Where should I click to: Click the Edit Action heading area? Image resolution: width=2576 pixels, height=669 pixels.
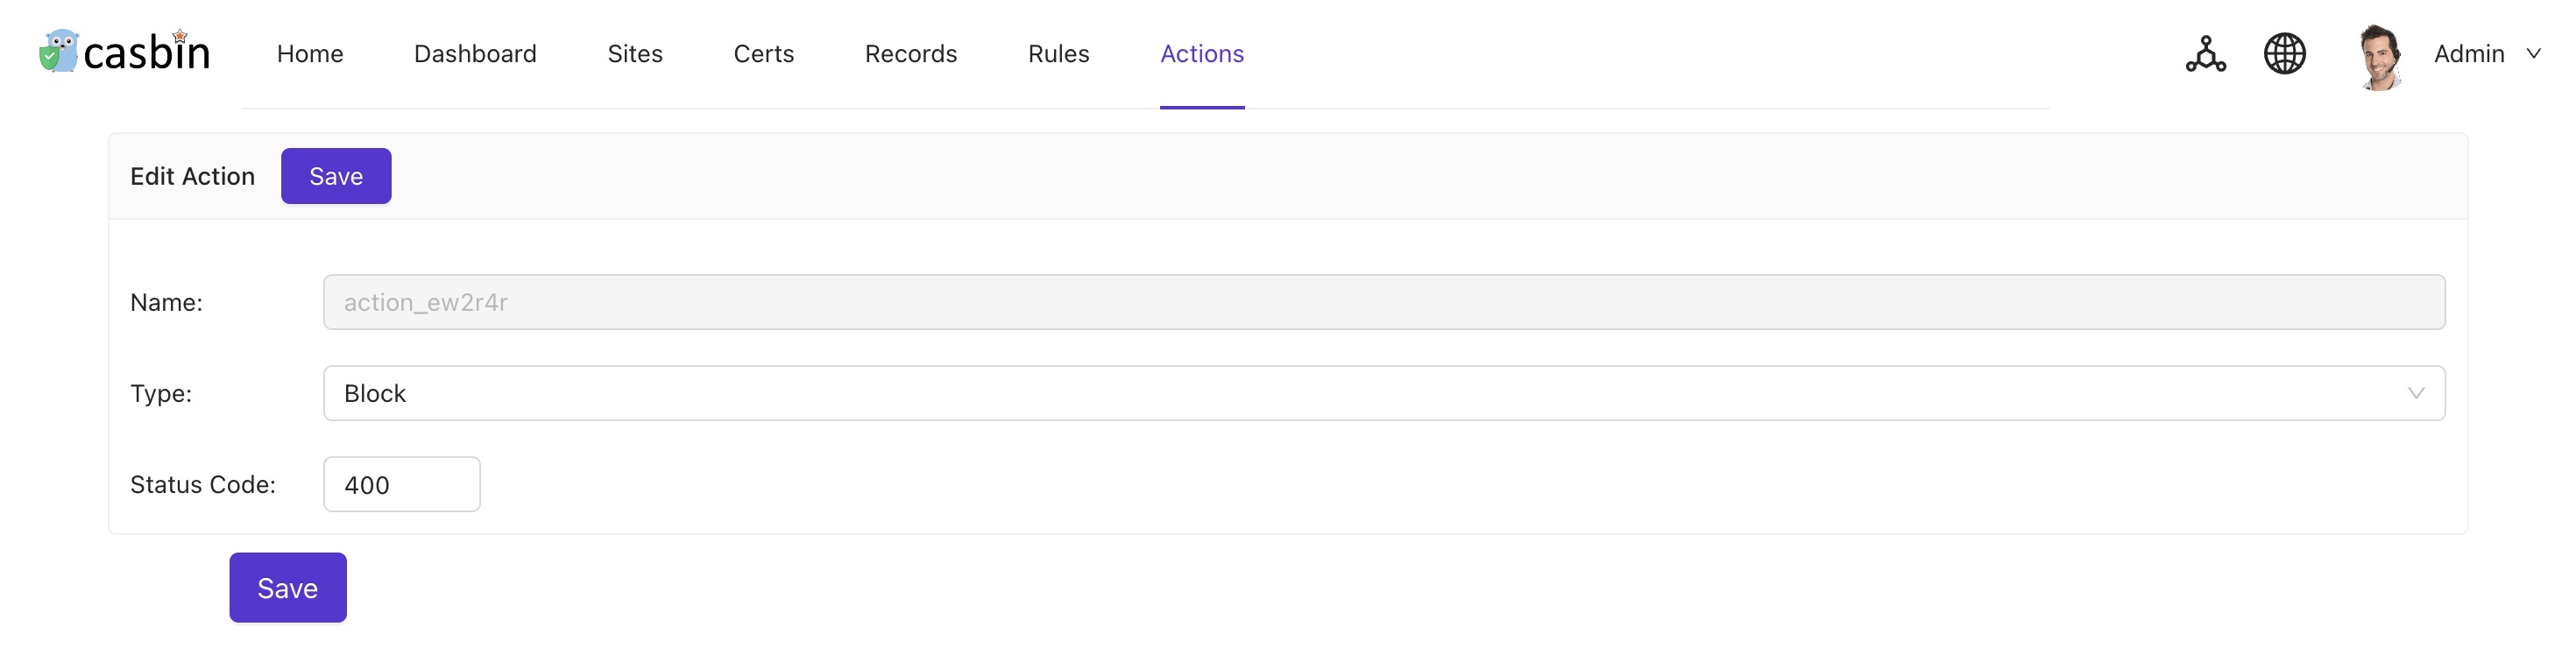(192, 176)
